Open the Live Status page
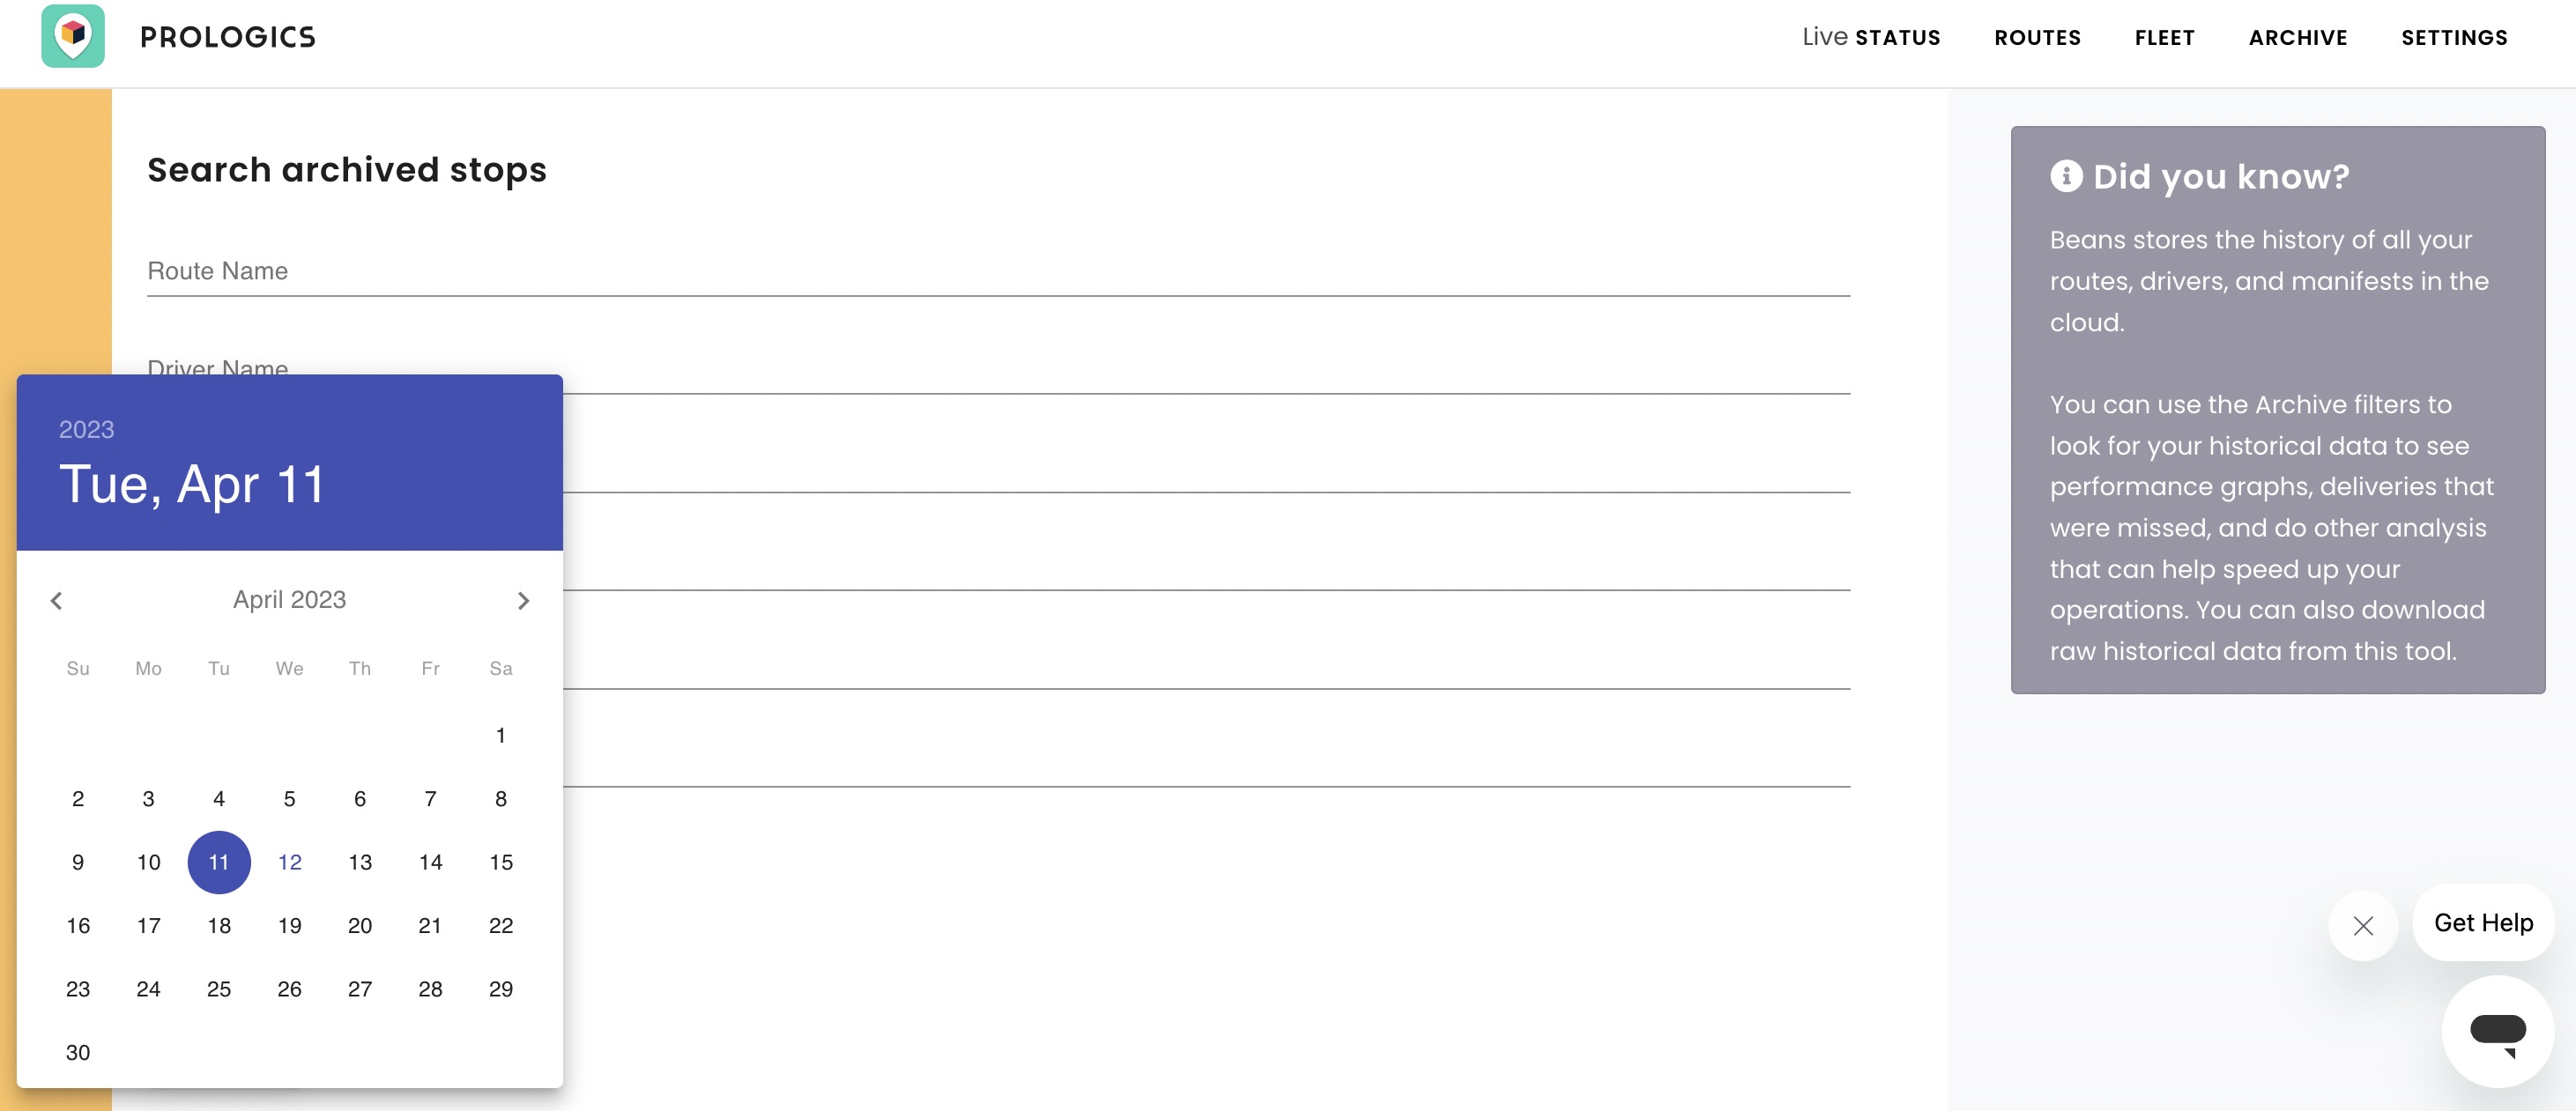 pos(1871,38)
